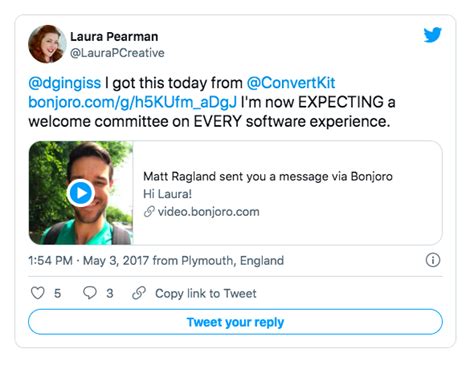This screenshot has width=474, height=365.
Task: Play the Bonjoro video message
Action: pos(81,193)
